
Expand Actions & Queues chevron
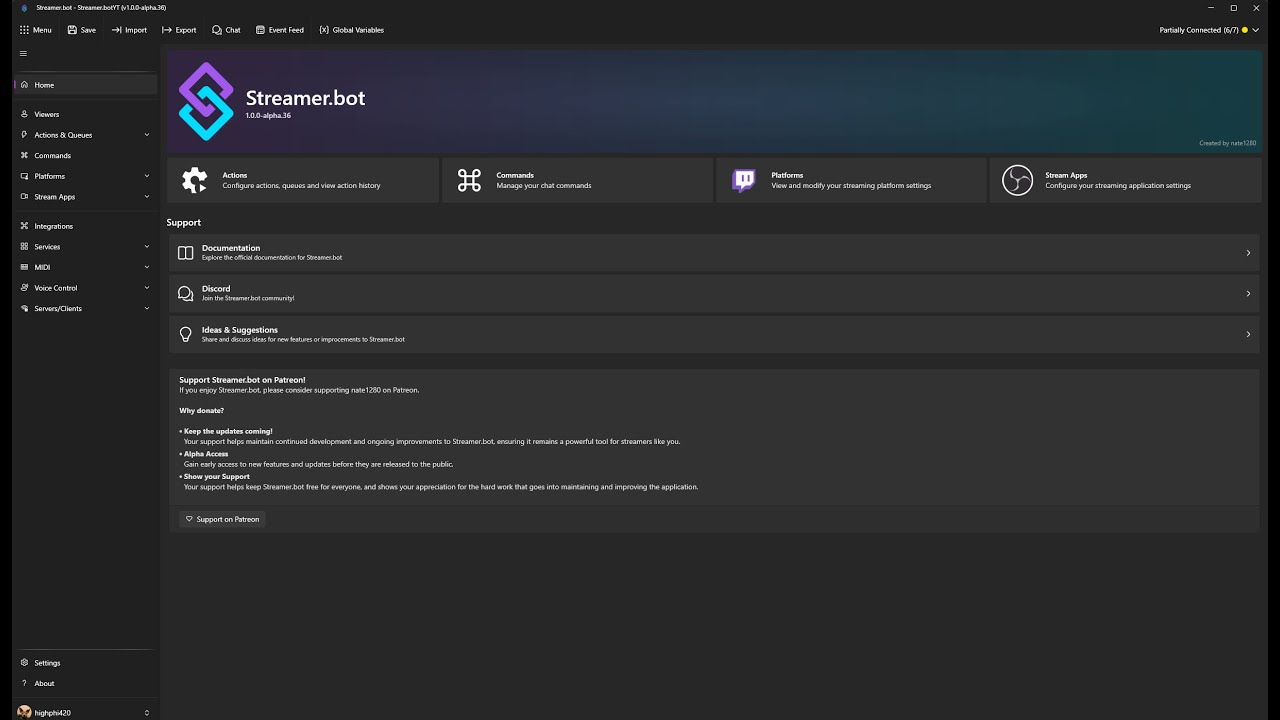147,135
